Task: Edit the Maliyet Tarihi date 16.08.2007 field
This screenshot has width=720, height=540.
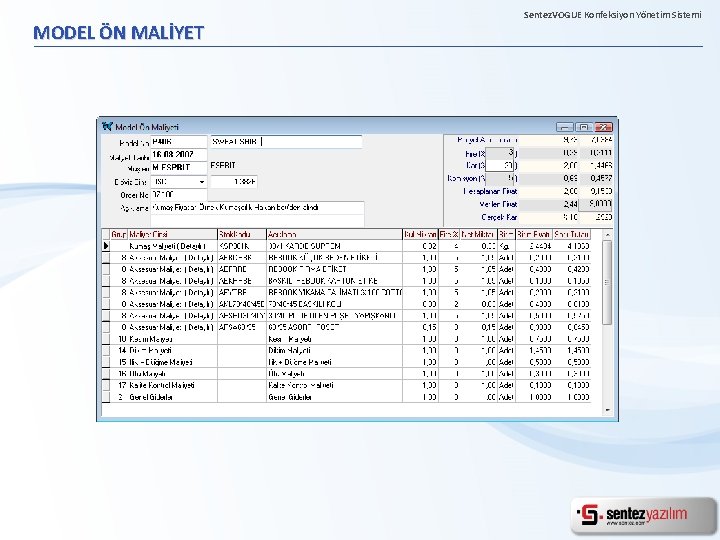Action: (x=179, y=155)
